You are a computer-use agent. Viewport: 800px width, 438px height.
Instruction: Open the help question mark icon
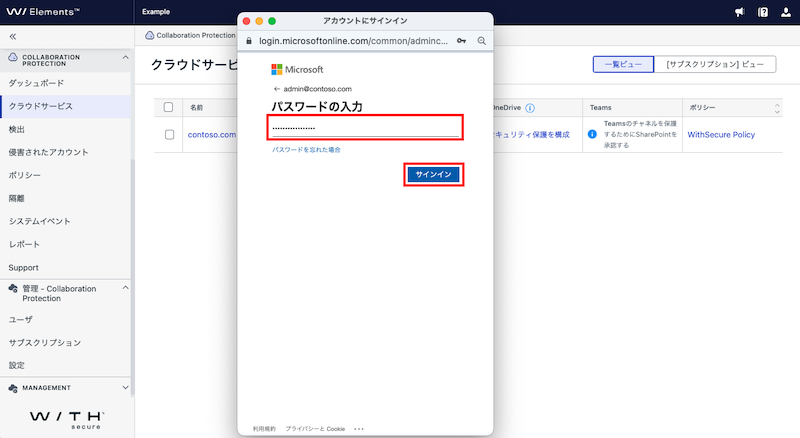tap(763, 12)
